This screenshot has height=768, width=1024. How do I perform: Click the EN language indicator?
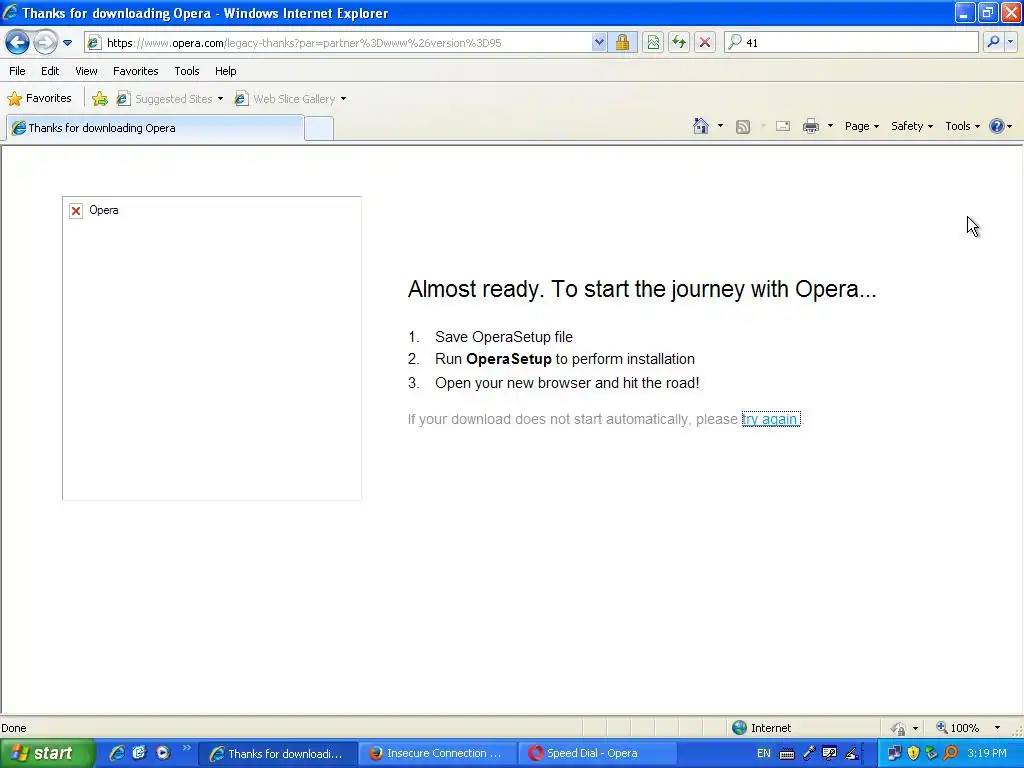click(763, 754)
